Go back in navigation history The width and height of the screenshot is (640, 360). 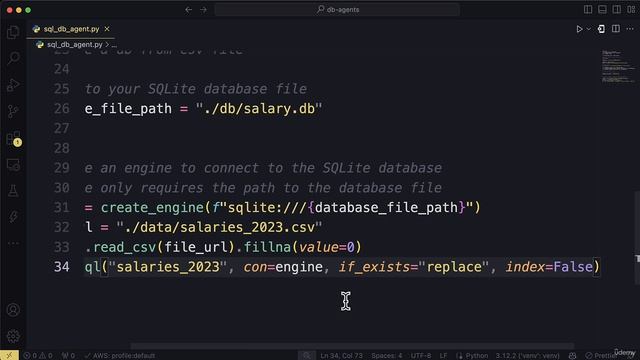tap(188, 9)
